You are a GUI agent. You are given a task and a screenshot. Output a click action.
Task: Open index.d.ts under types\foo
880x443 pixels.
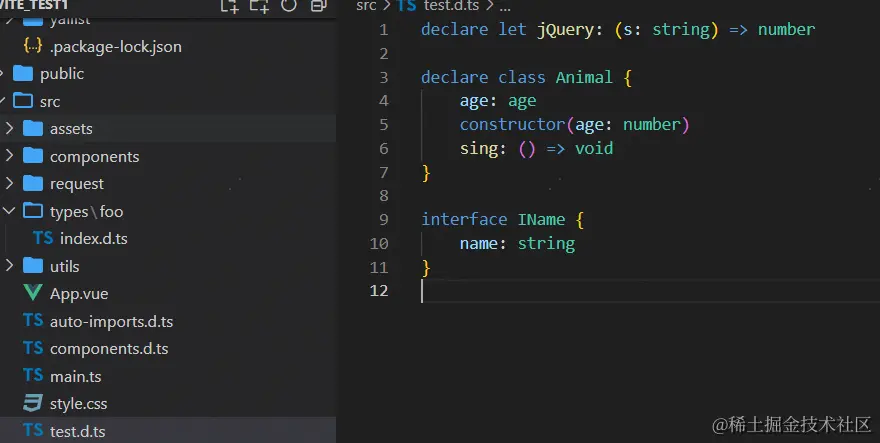94,239
